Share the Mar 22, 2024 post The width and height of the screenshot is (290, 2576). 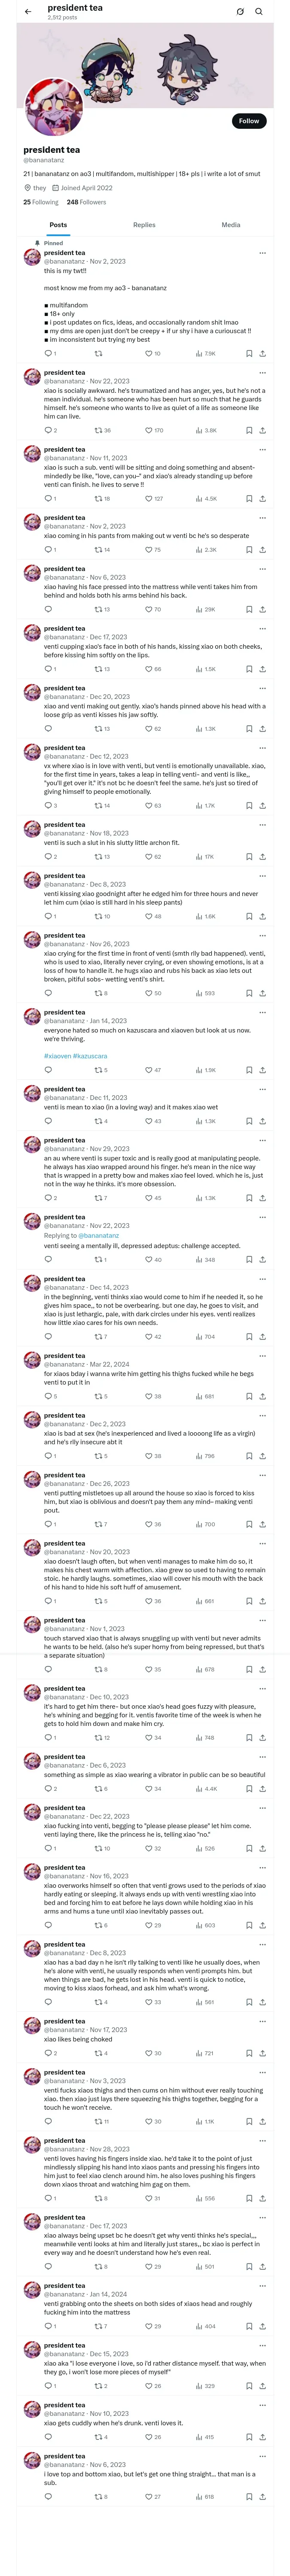tap(262, 1396)
